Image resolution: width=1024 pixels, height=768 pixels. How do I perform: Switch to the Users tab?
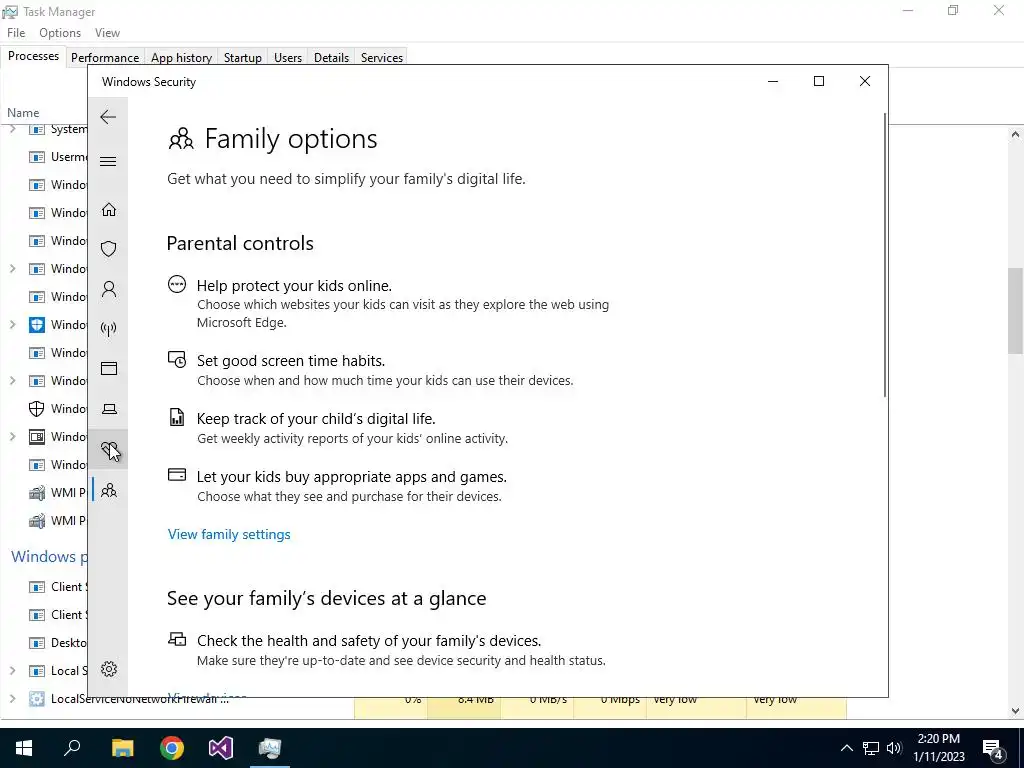[287, 57]
